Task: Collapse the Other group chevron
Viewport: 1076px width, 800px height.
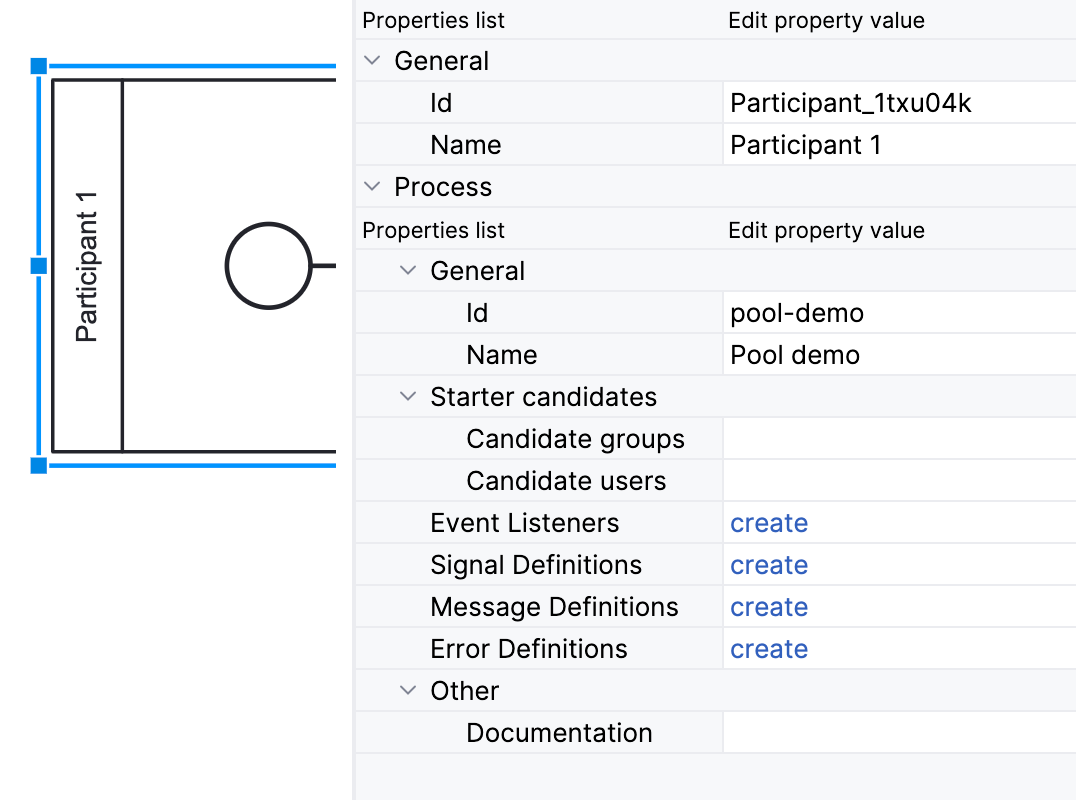Action: pos(408,691)
